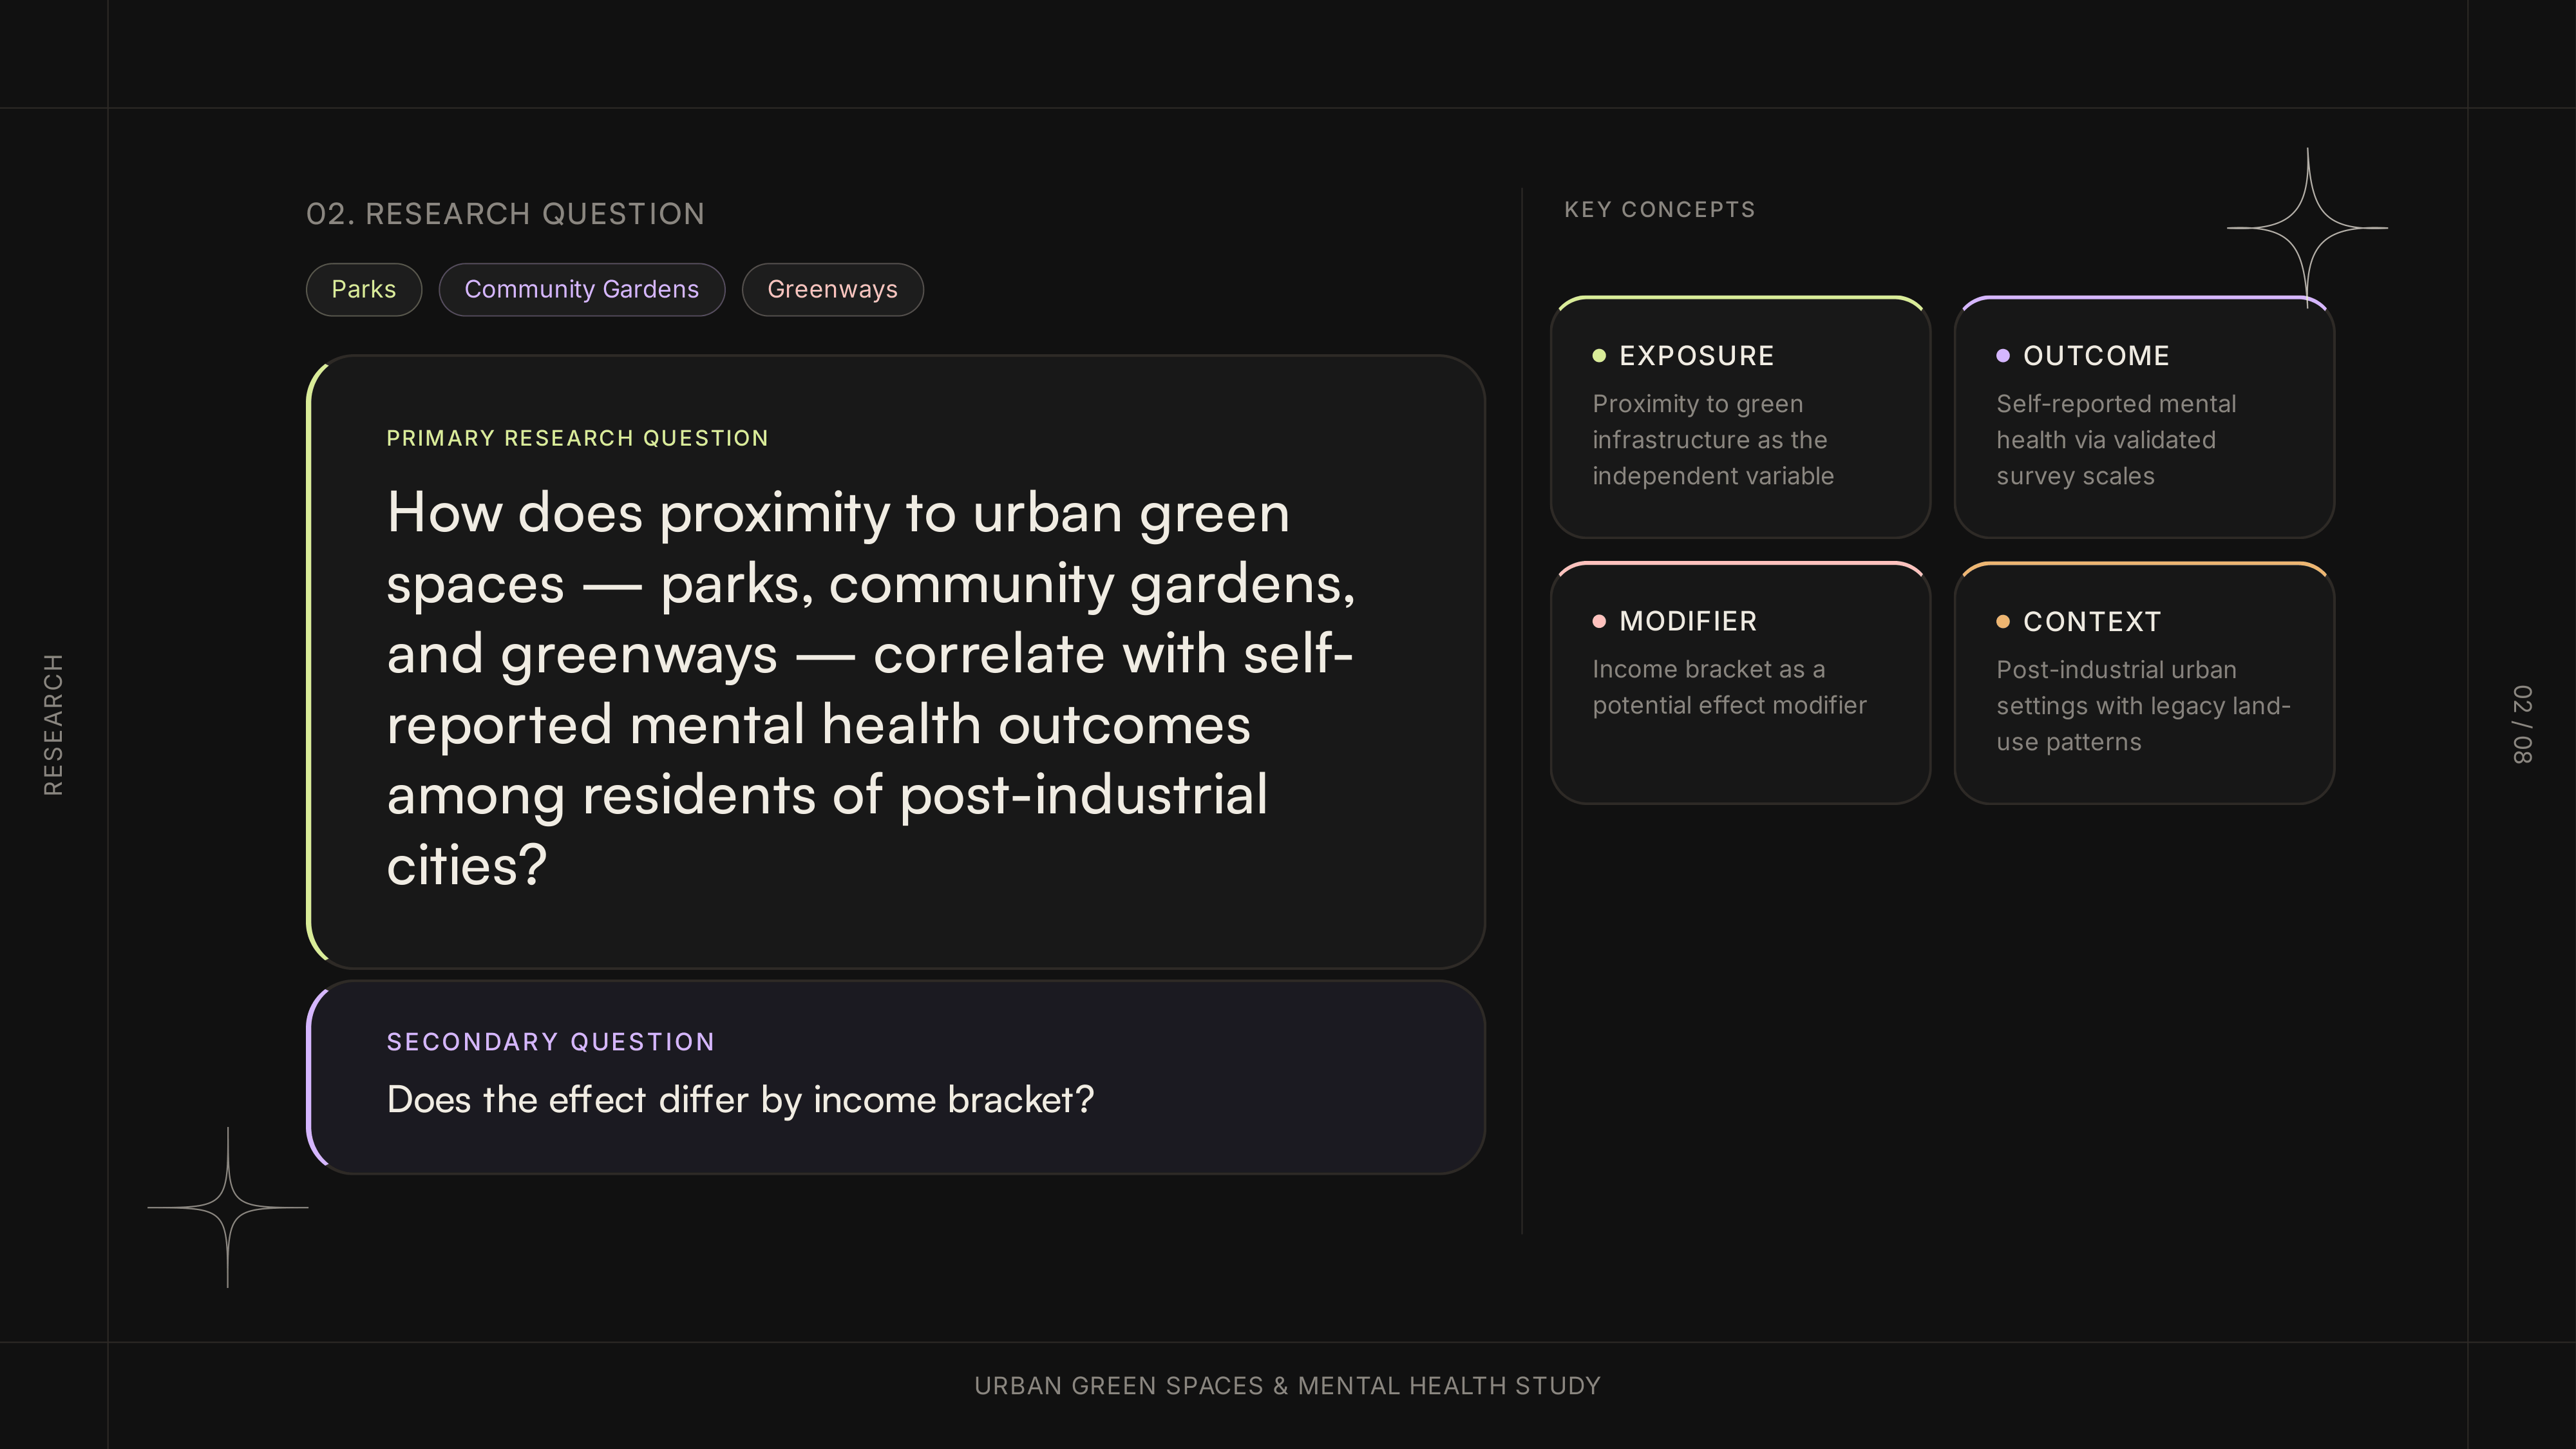Click the green dot beside EXPOSURE
Viewport: 2576px width, 1449px height.
tap(1599, 355)
